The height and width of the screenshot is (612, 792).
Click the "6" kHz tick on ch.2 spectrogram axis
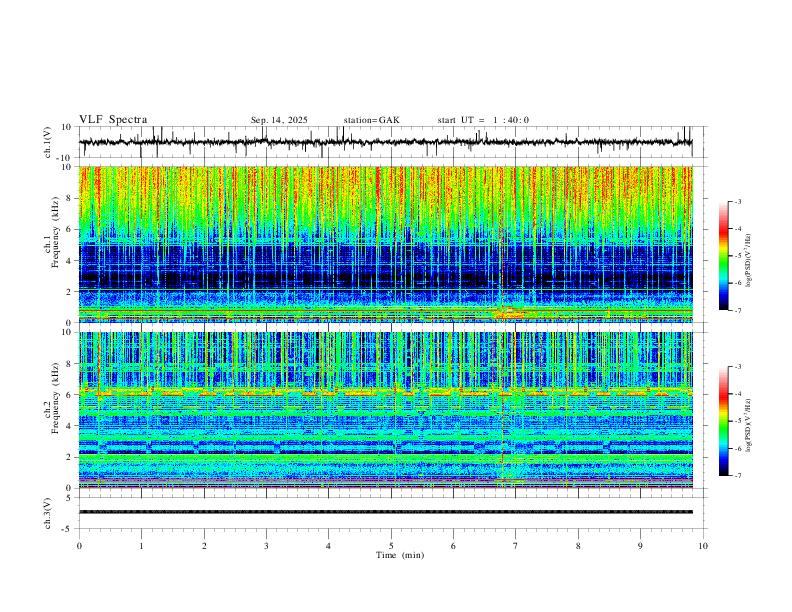pos(70,395)
